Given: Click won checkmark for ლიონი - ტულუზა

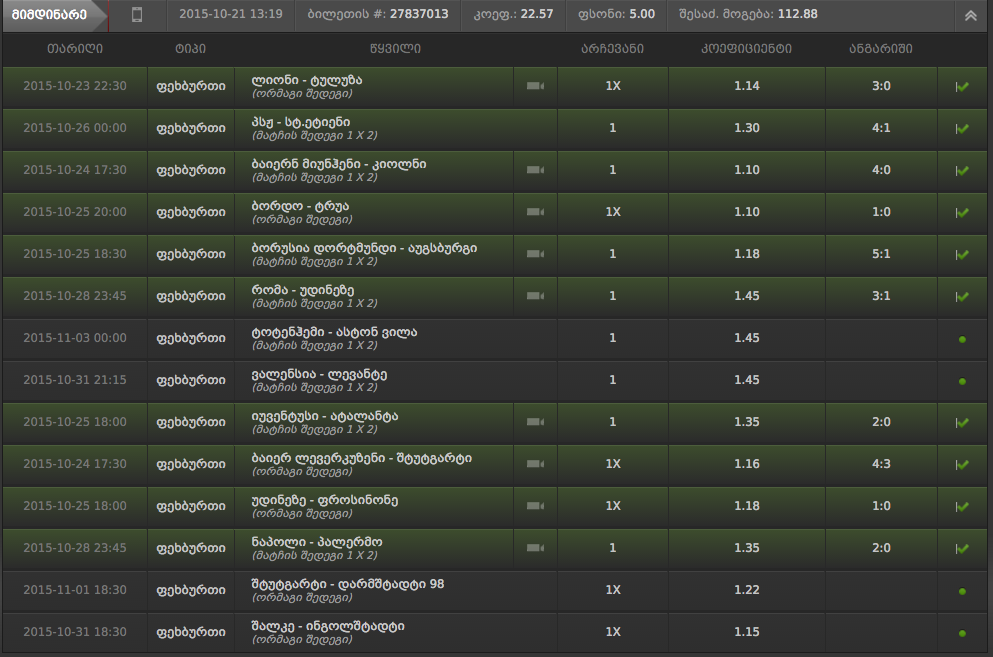Looking at the screenshot, I should (962, 87).
